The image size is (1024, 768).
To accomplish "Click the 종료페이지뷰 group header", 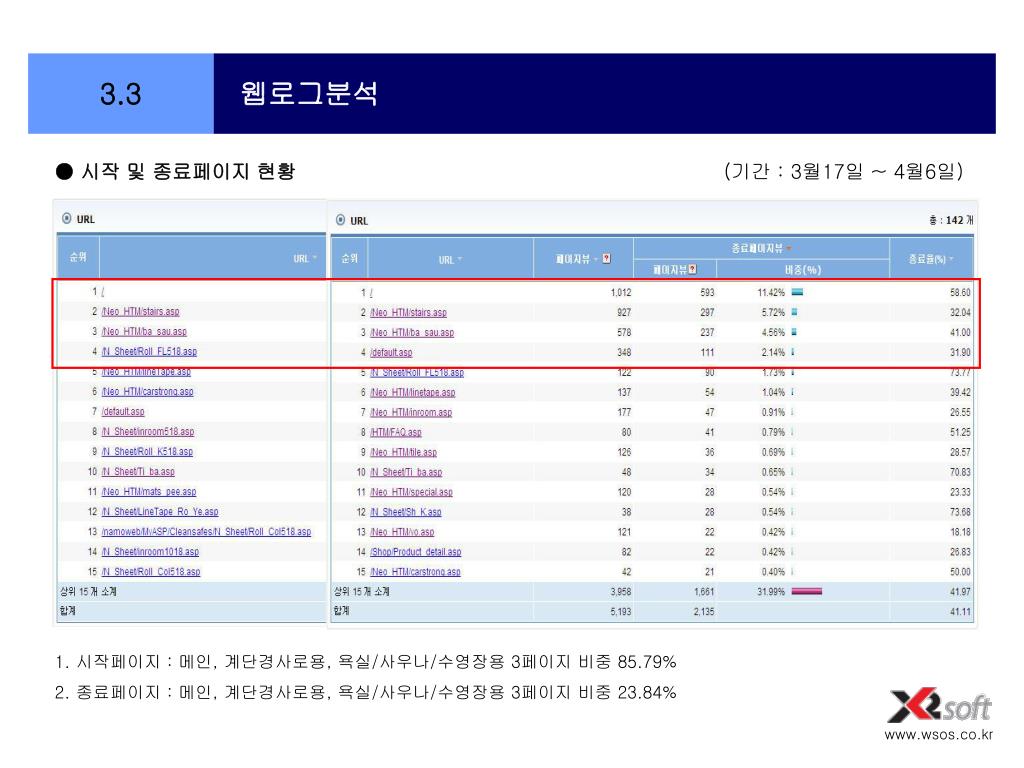I will 757,248.
